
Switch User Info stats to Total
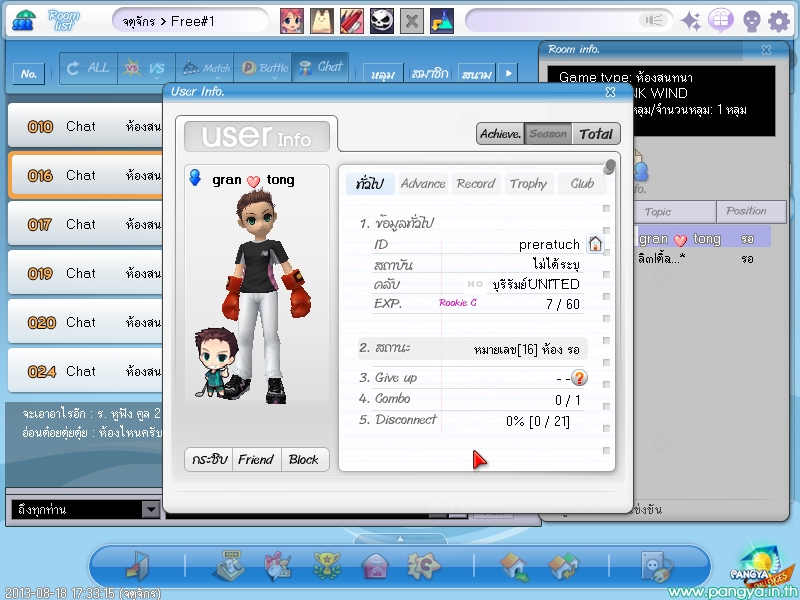pos(596,134)
